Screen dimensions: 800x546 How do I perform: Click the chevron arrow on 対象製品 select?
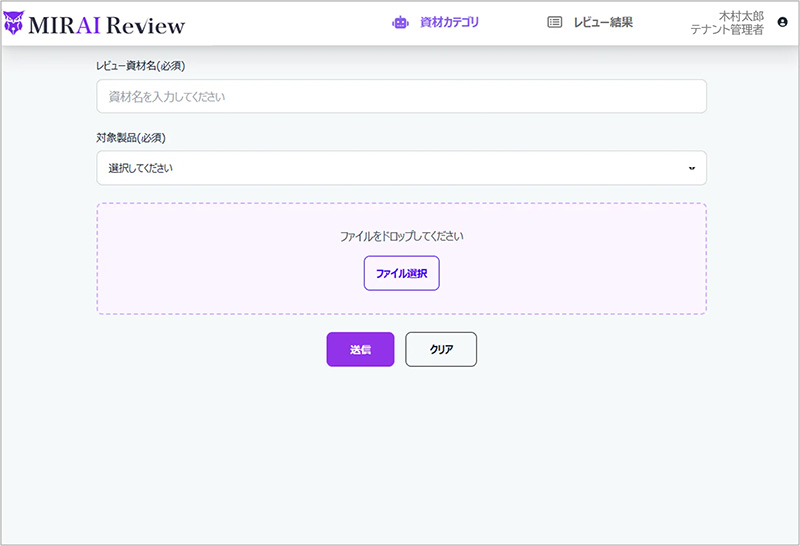click(691, 168)
